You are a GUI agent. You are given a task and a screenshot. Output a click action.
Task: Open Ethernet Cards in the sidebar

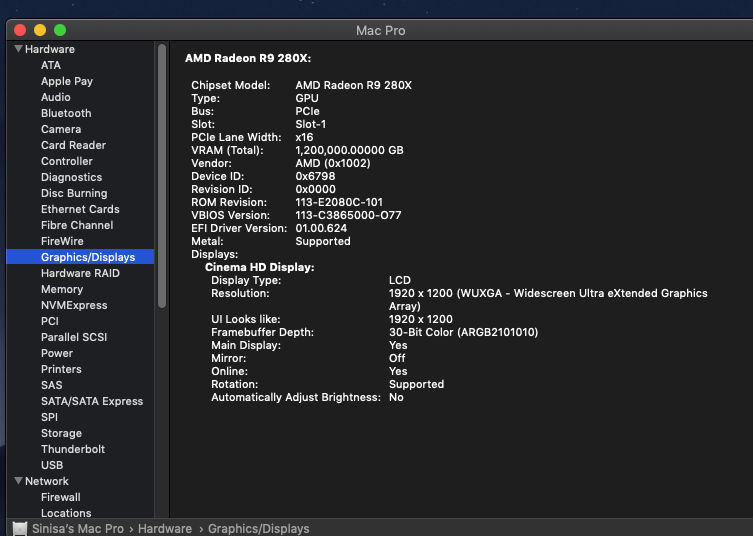80,209
